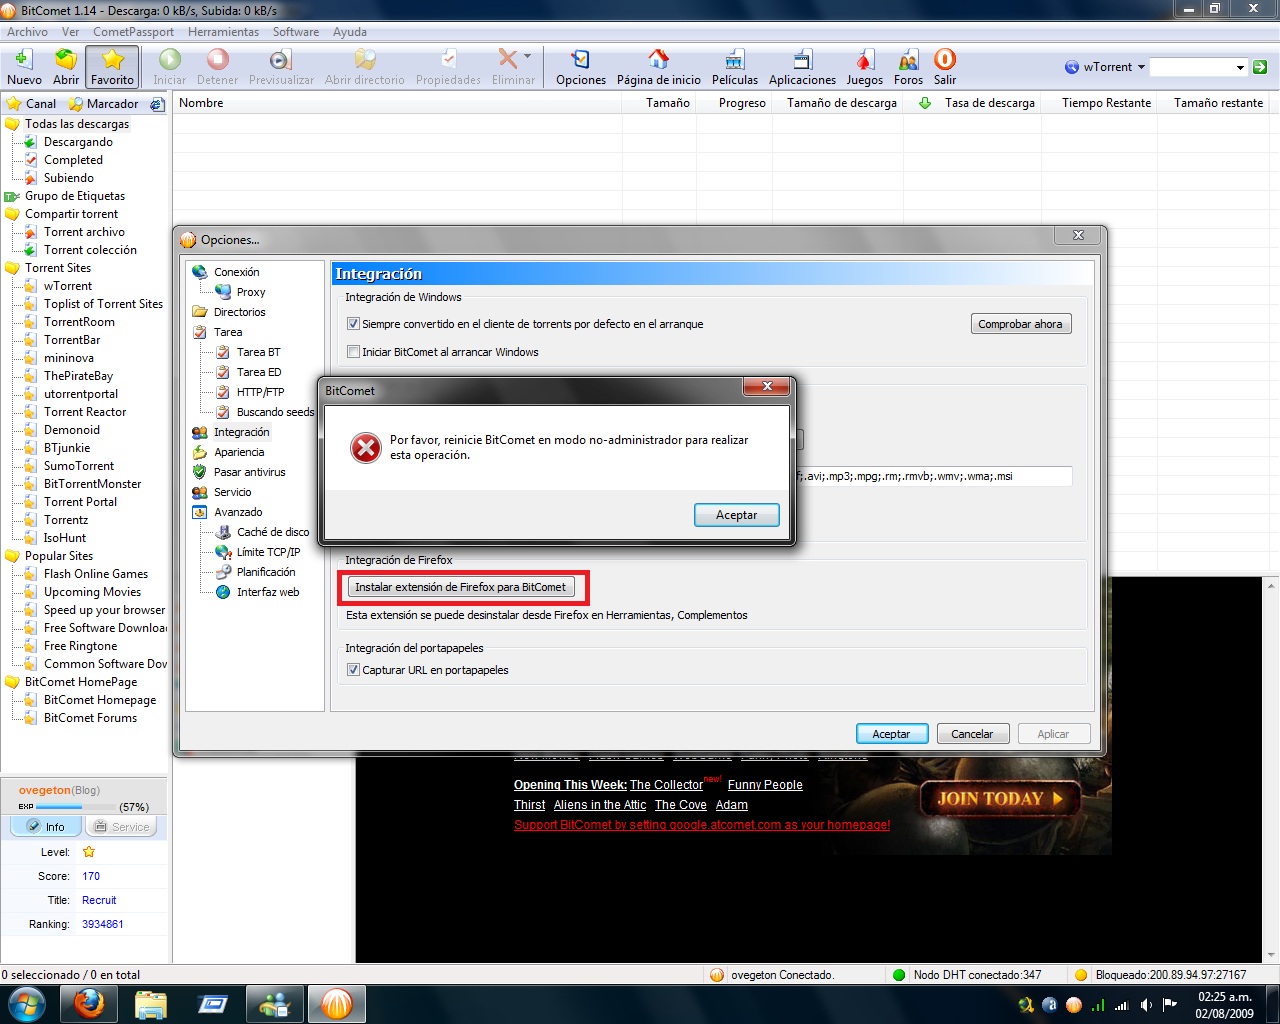Open Explorer folder in taskbar
The width and height of the screenshot is (1280, 1024).
point(151,1004)
